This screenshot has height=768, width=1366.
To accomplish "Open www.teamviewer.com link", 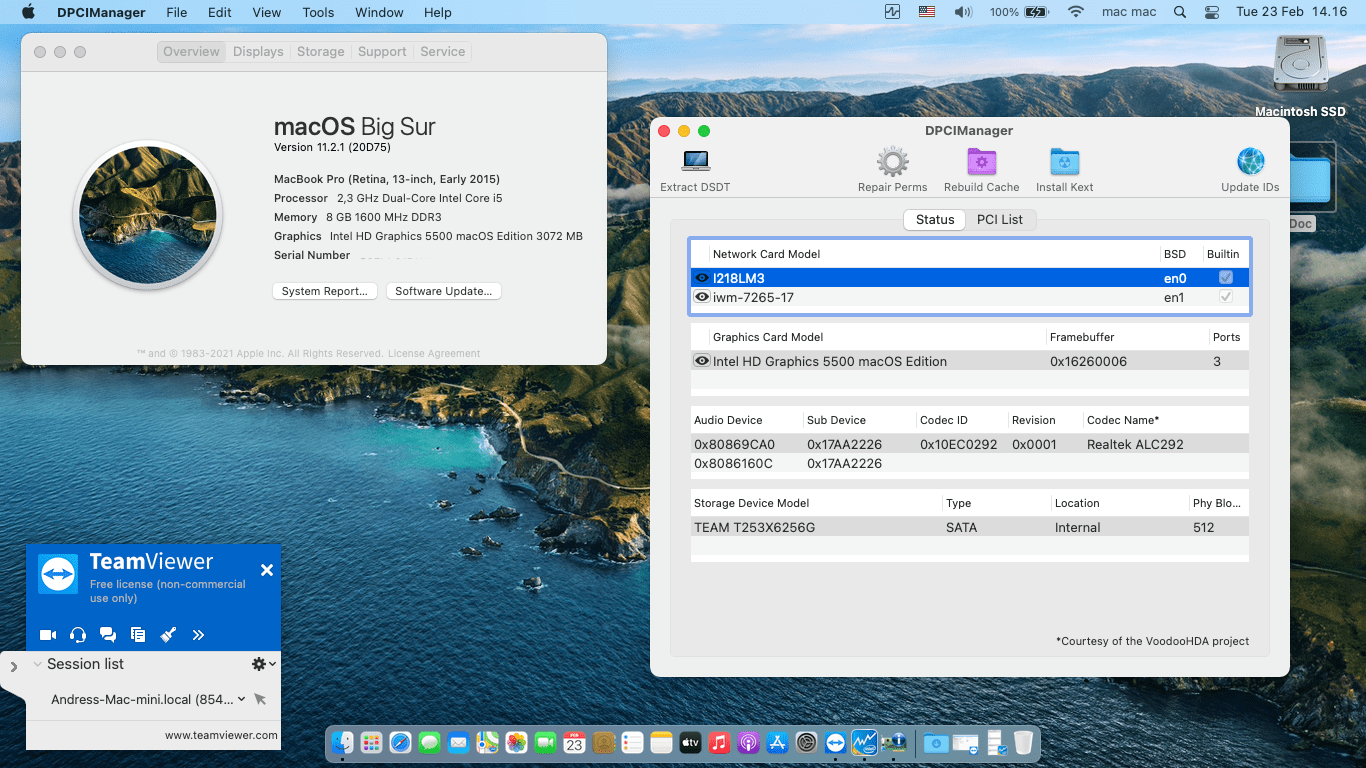I will pyautogui.click(x=221, y=735).
